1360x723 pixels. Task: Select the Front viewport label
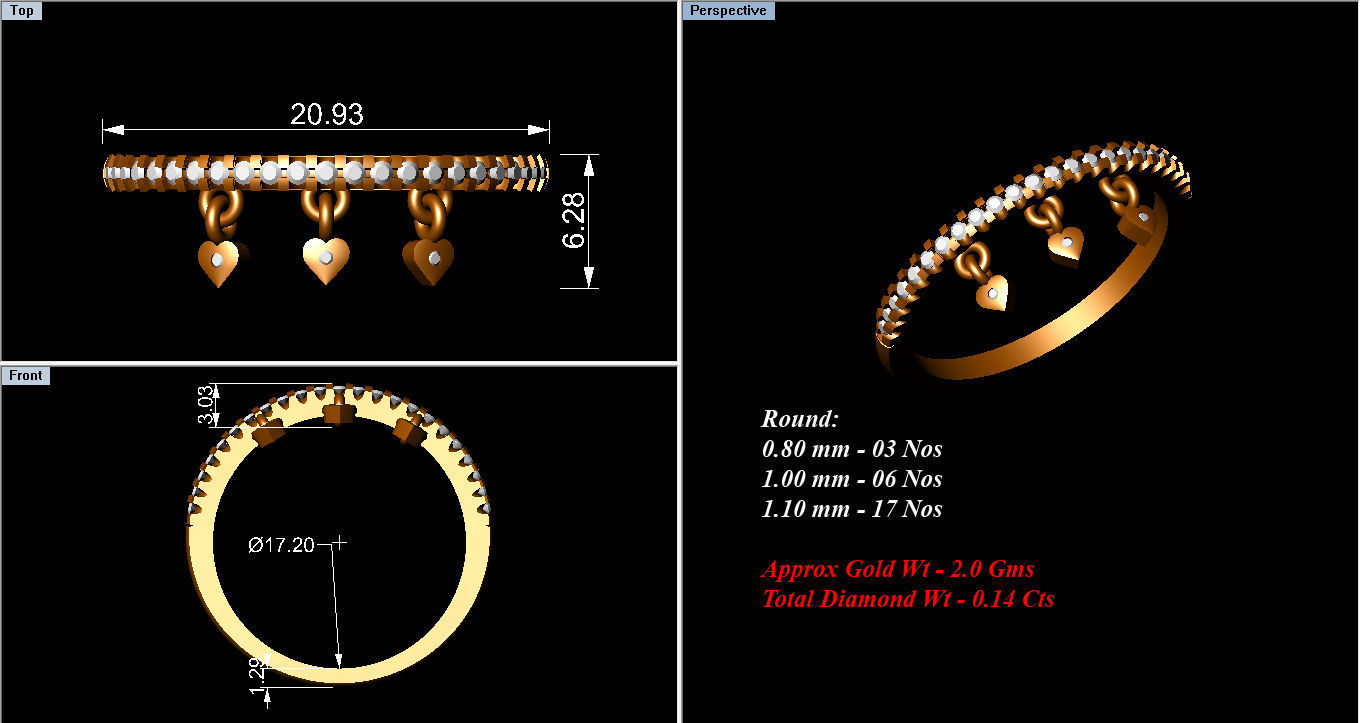[26, 375]
